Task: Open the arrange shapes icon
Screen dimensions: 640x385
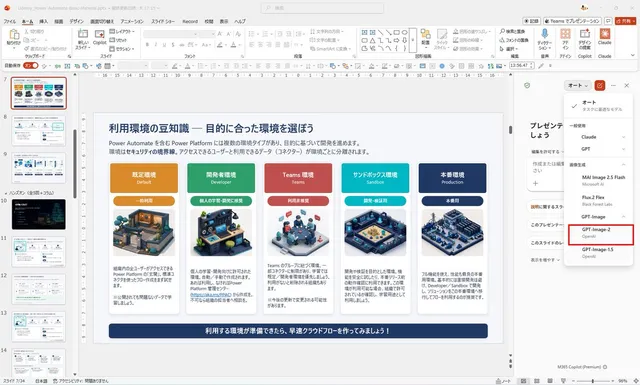Action: click(425, 38)
